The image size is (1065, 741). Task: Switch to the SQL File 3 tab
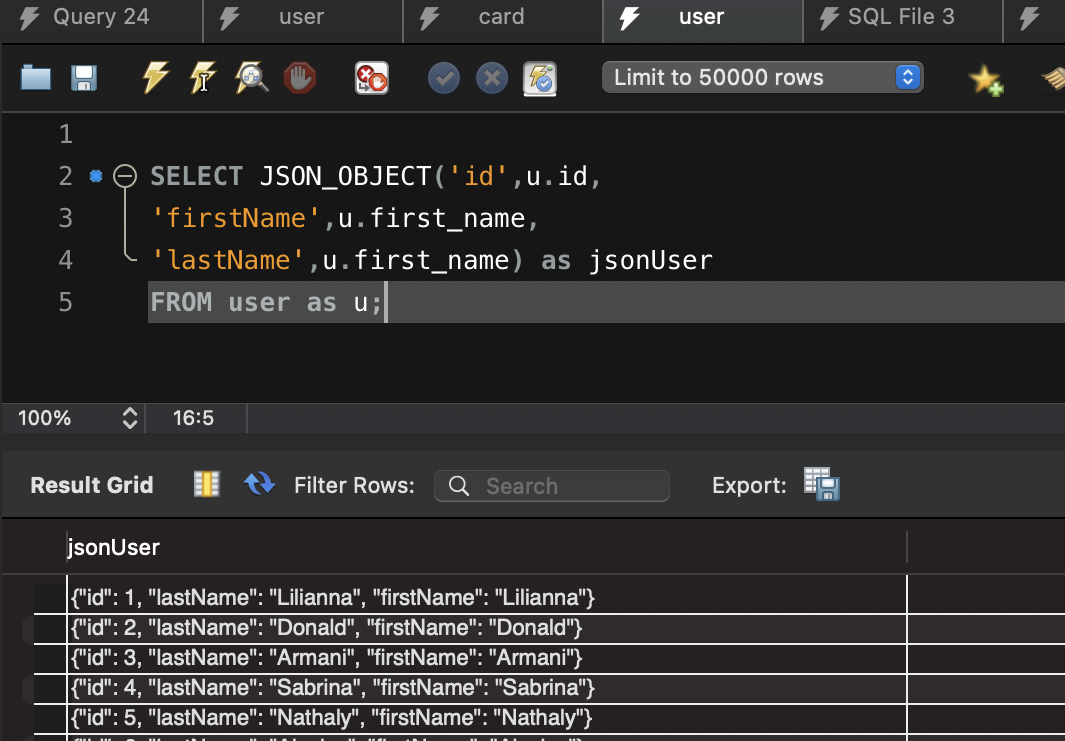[901, 17]
